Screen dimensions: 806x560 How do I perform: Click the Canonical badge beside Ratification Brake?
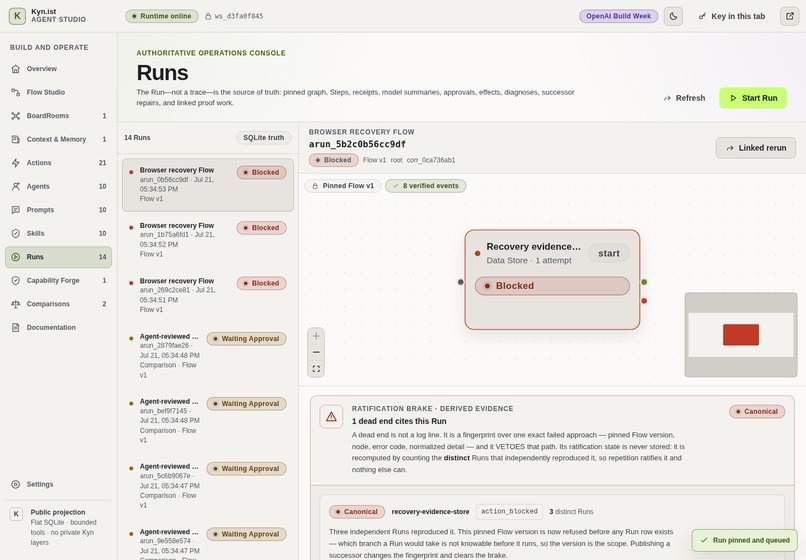tap(757, 411)
